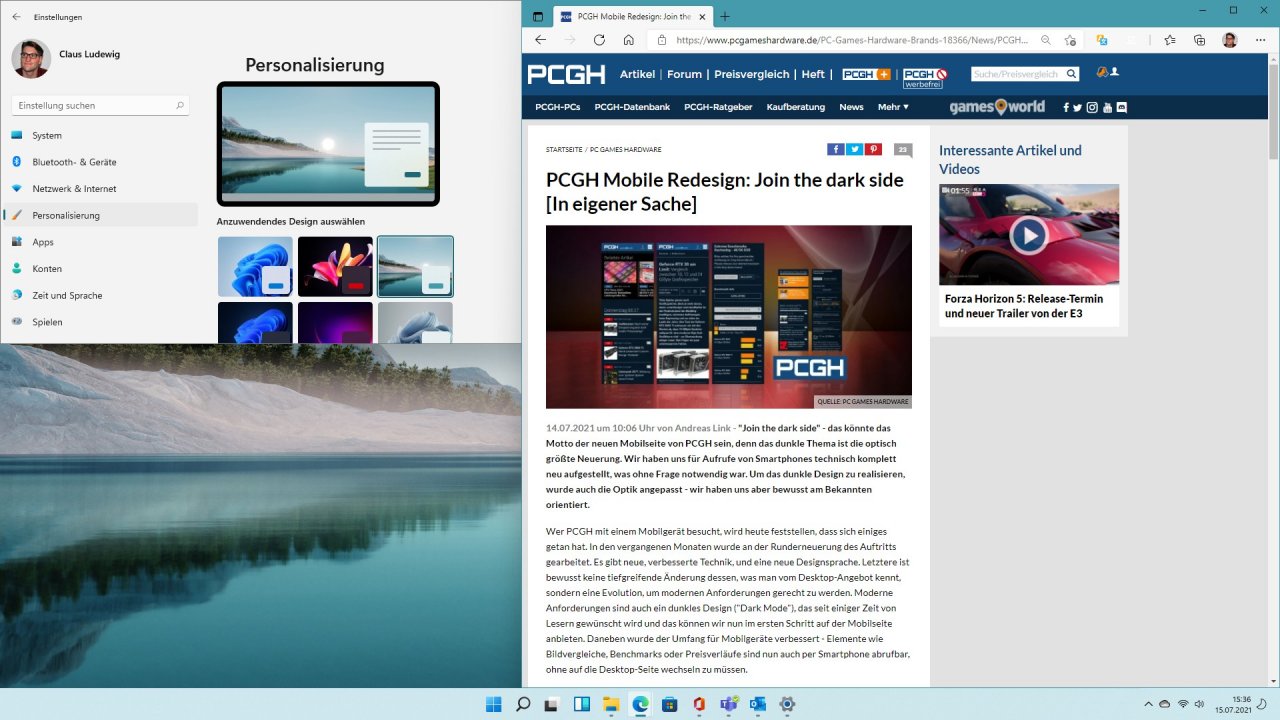
Task: Click the PCGH Plus badge
Action: click(866, 74)
